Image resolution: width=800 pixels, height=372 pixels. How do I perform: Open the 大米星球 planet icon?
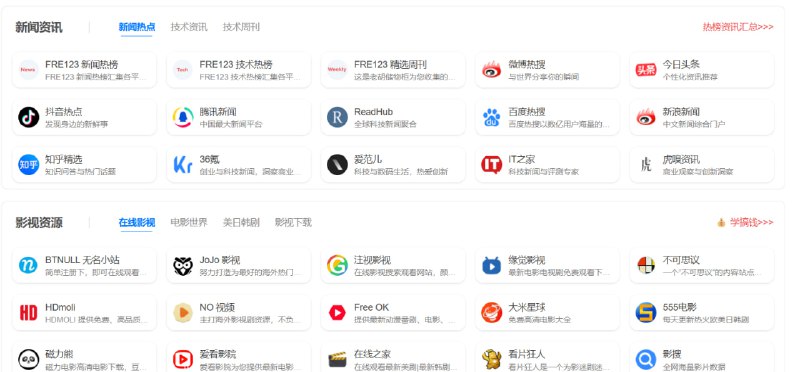coord(491,312)
